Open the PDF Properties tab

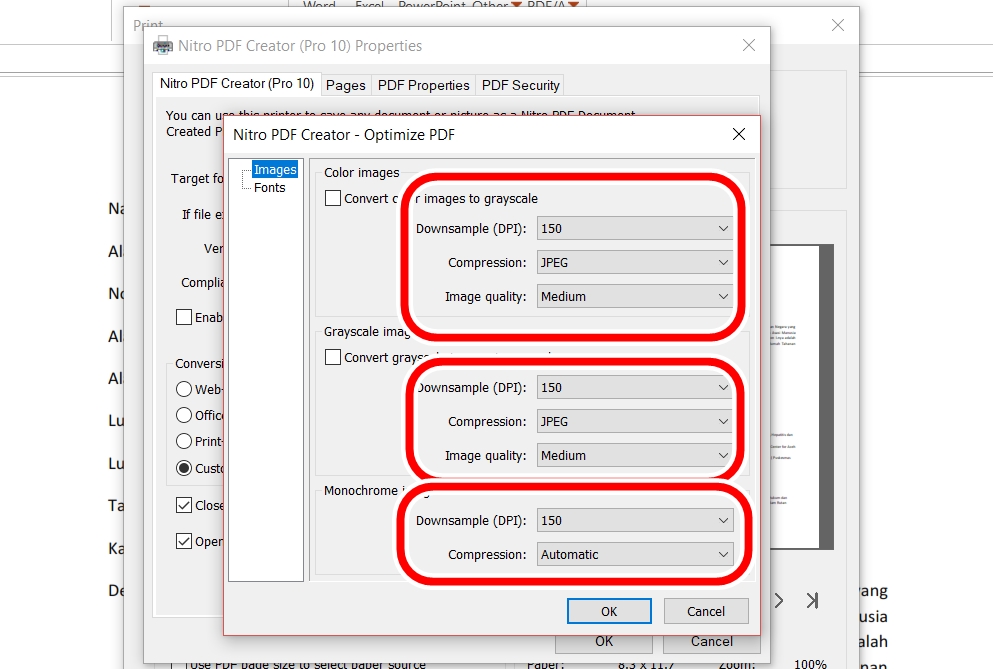(x=424, y=85)
